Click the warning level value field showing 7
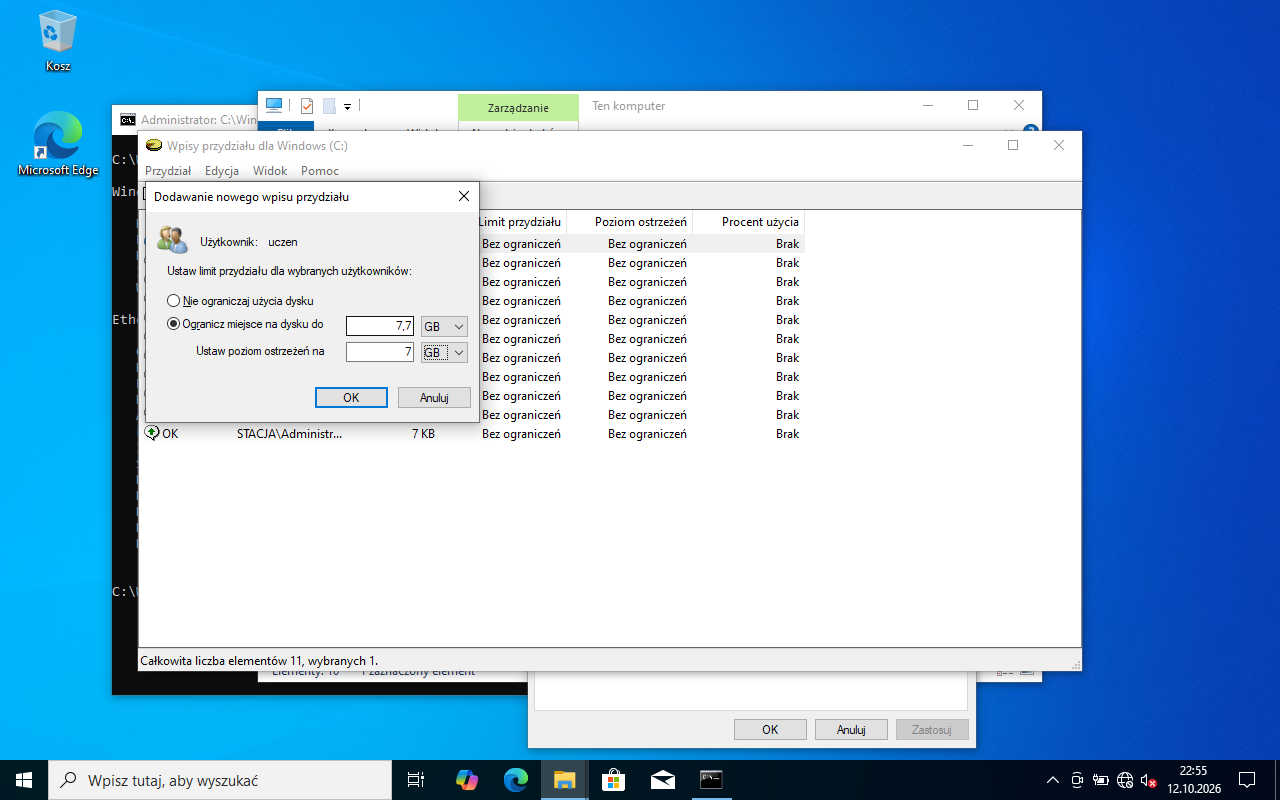 pyautogui.click(x=380, y=352)
